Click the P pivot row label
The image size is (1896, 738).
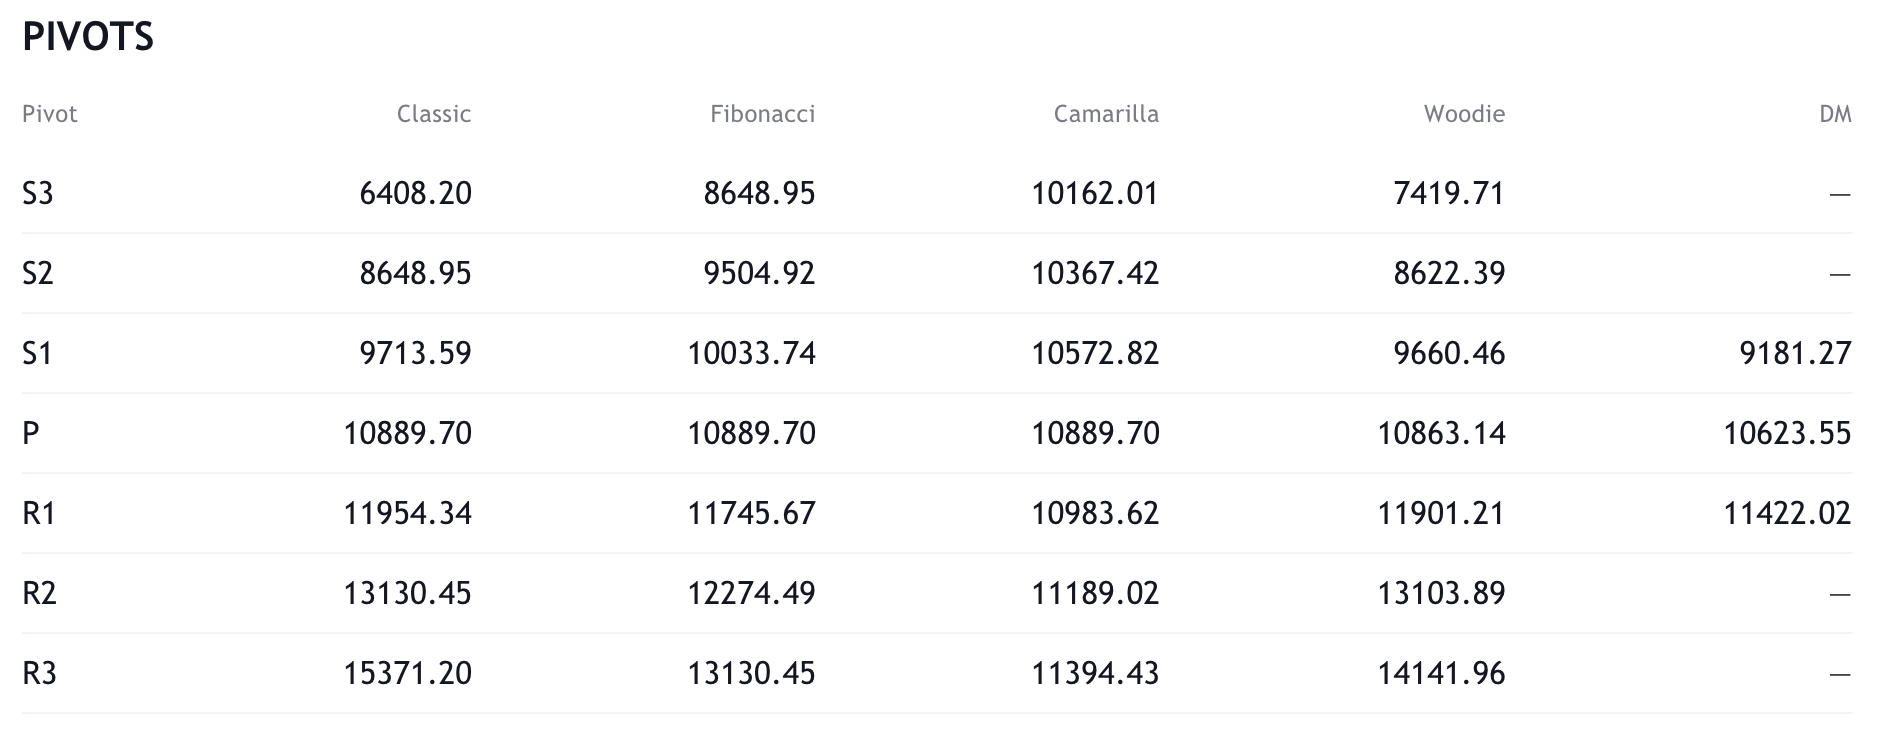(31, 433)
